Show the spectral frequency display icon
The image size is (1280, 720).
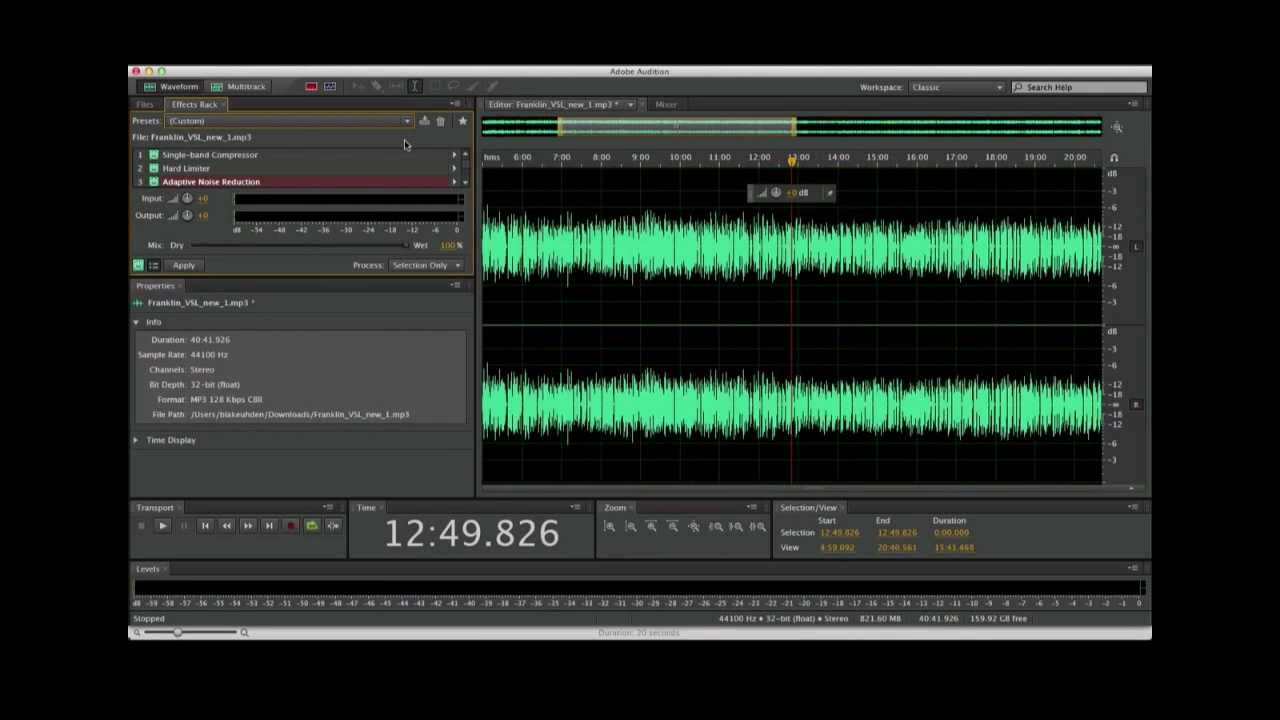(x=311, y=87)
